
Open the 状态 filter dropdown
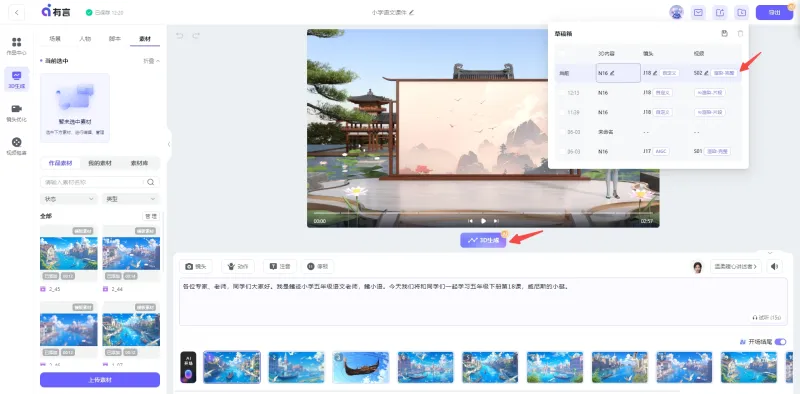(x=68, y=199)
